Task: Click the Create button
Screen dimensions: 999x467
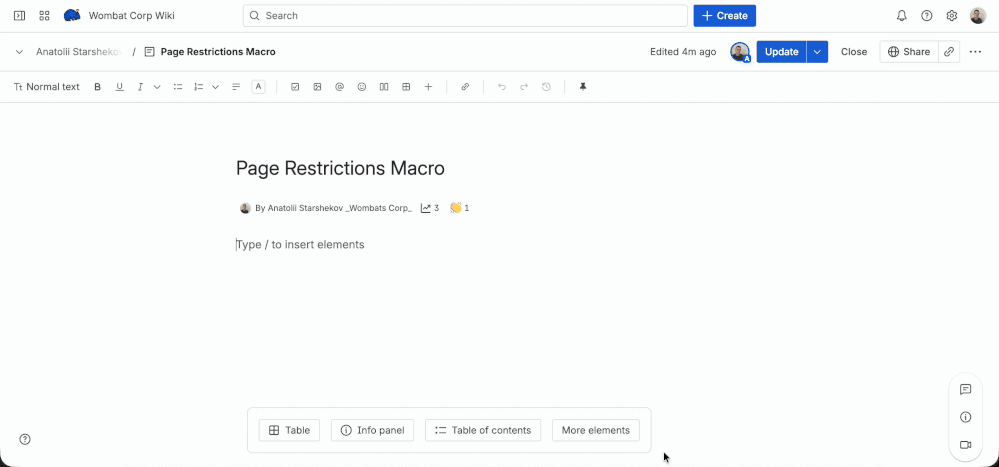Action: pos(724,15)
